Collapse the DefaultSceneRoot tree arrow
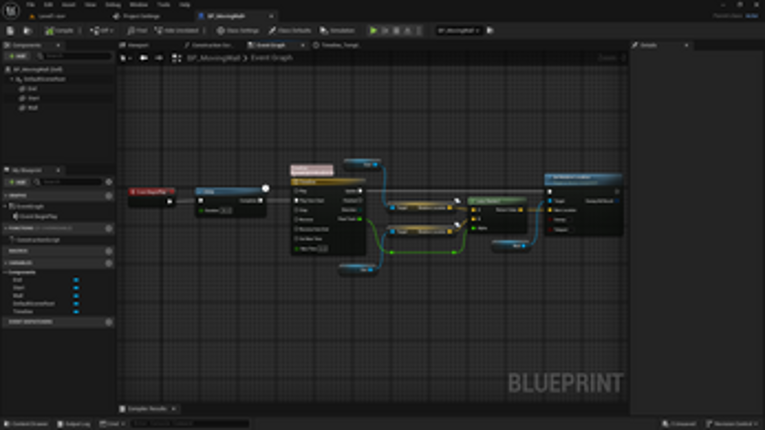This screenshot has height=430, width=765. tap(12, 79)
